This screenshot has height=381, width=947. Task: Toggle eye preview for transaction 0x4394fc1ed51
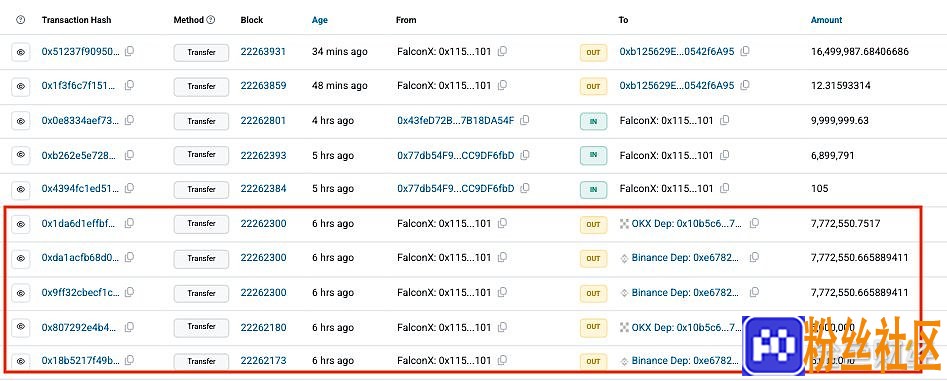21,190
